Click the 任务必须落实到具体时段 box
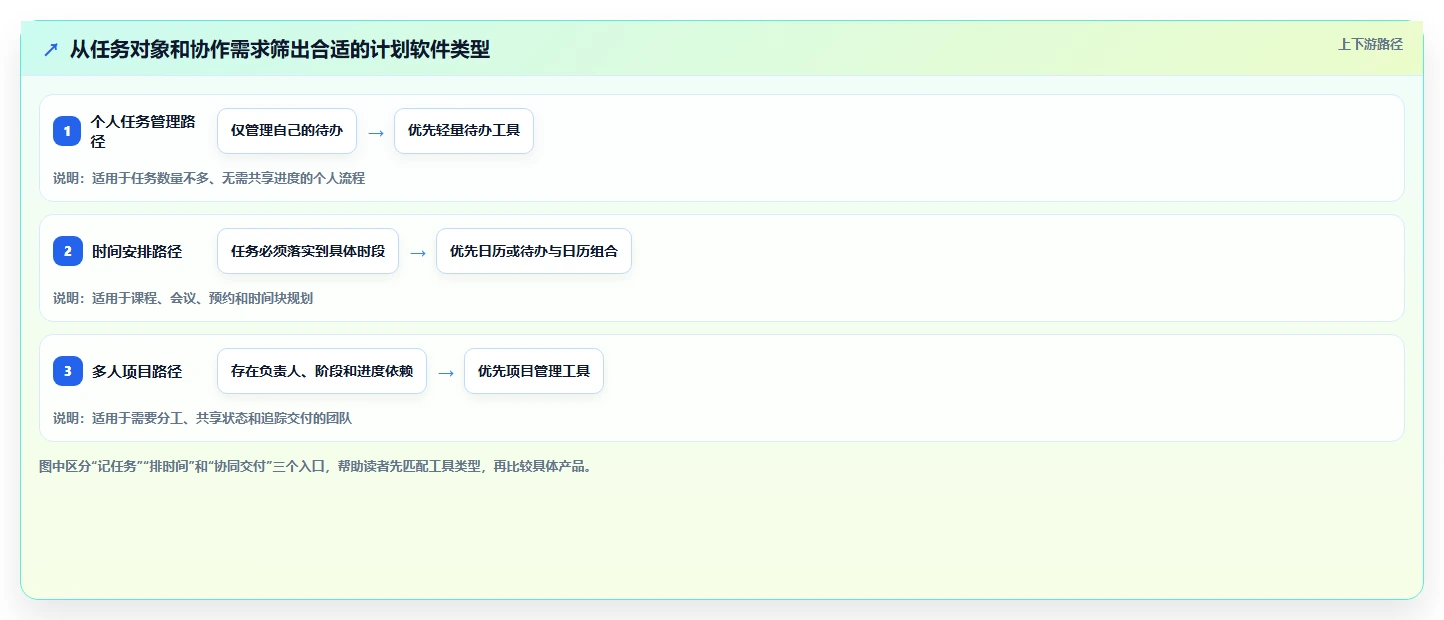The image size is (1444, 620). click(x=308, y=251)
